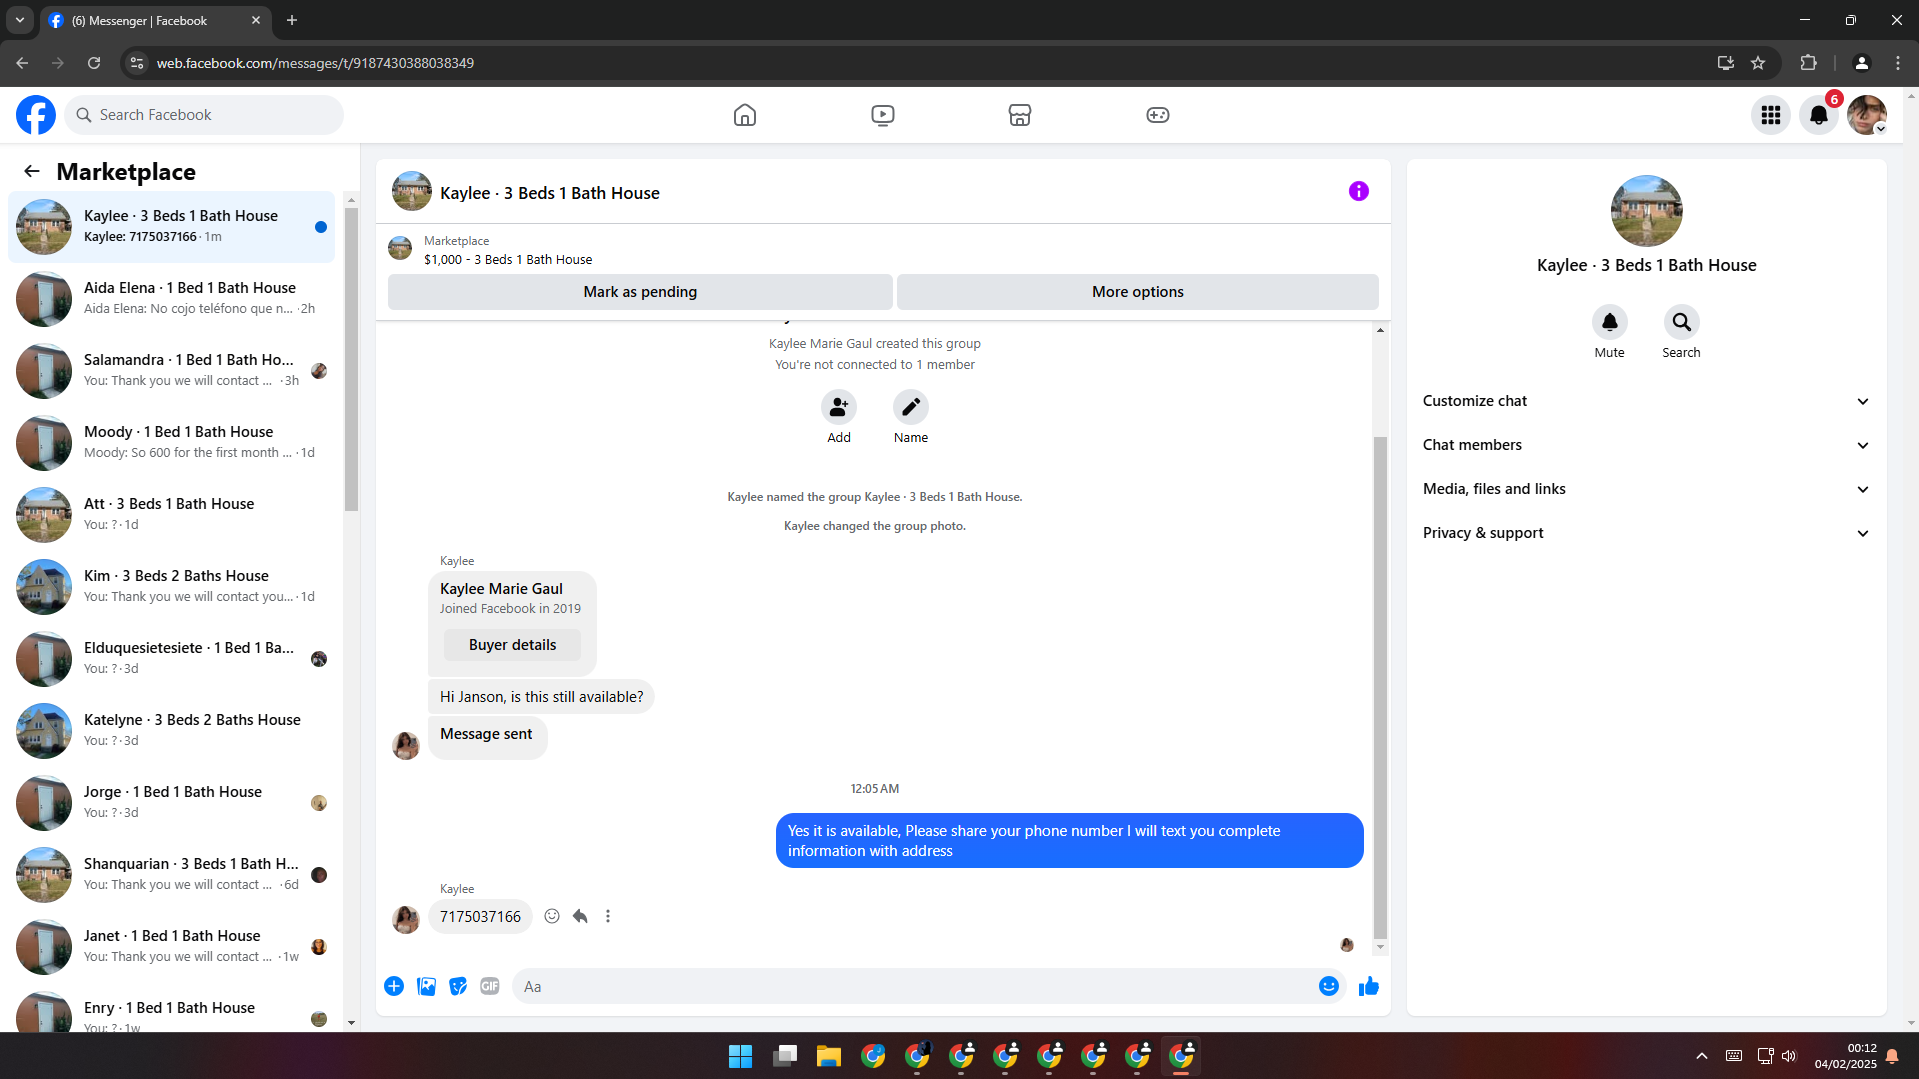This screenshot has width=1919, height=1079.
Task: Click More options button
Action: 1137,292
